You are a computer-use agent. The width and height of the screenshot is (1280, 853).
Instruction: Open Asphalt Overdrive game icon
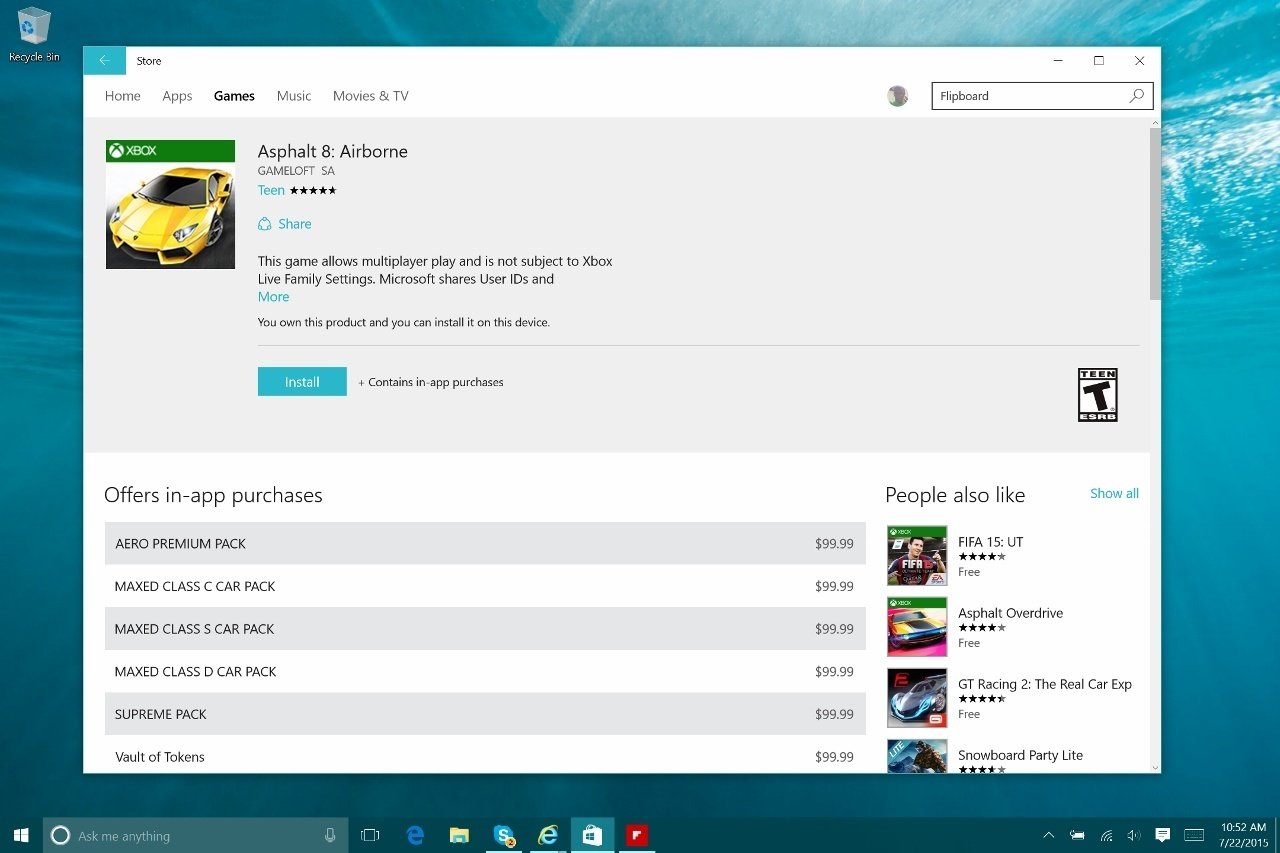click(917, 627)
